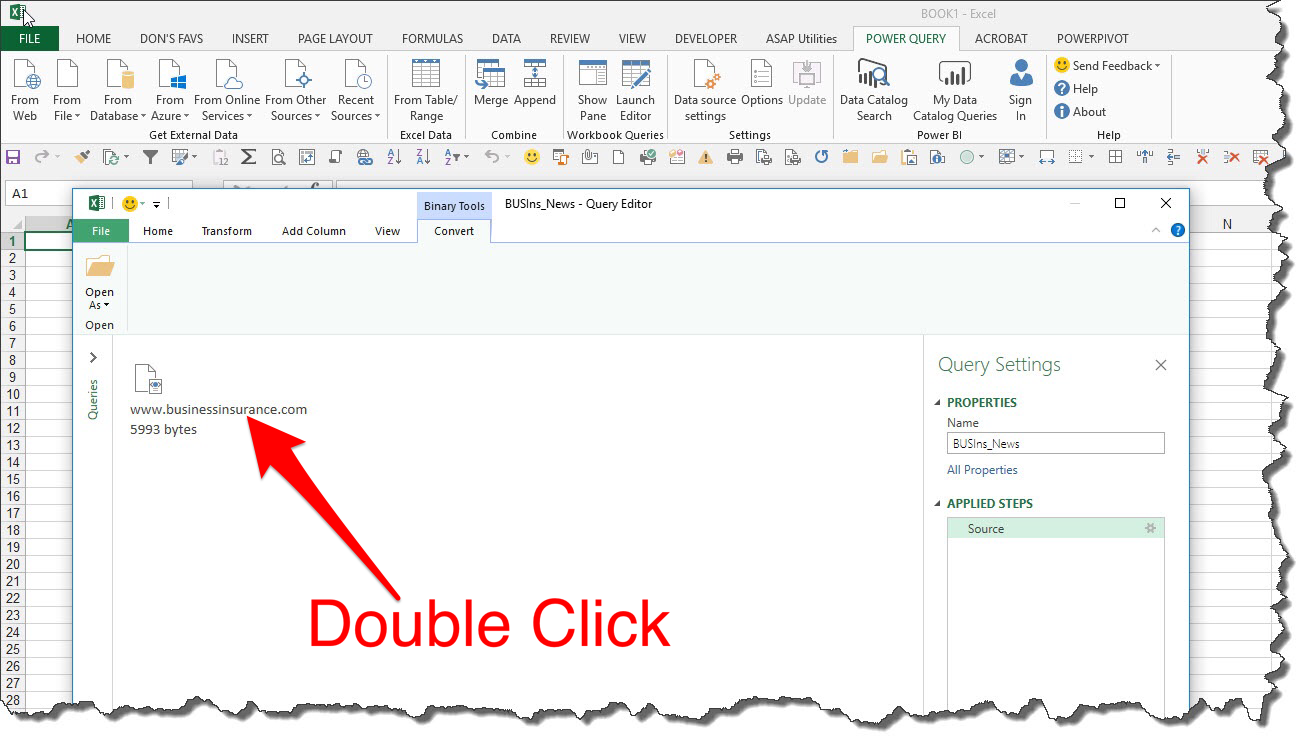This screenshot has height=743, width=1310.
Task: Select the HOME ribbon tab
Action: [93, 38]
